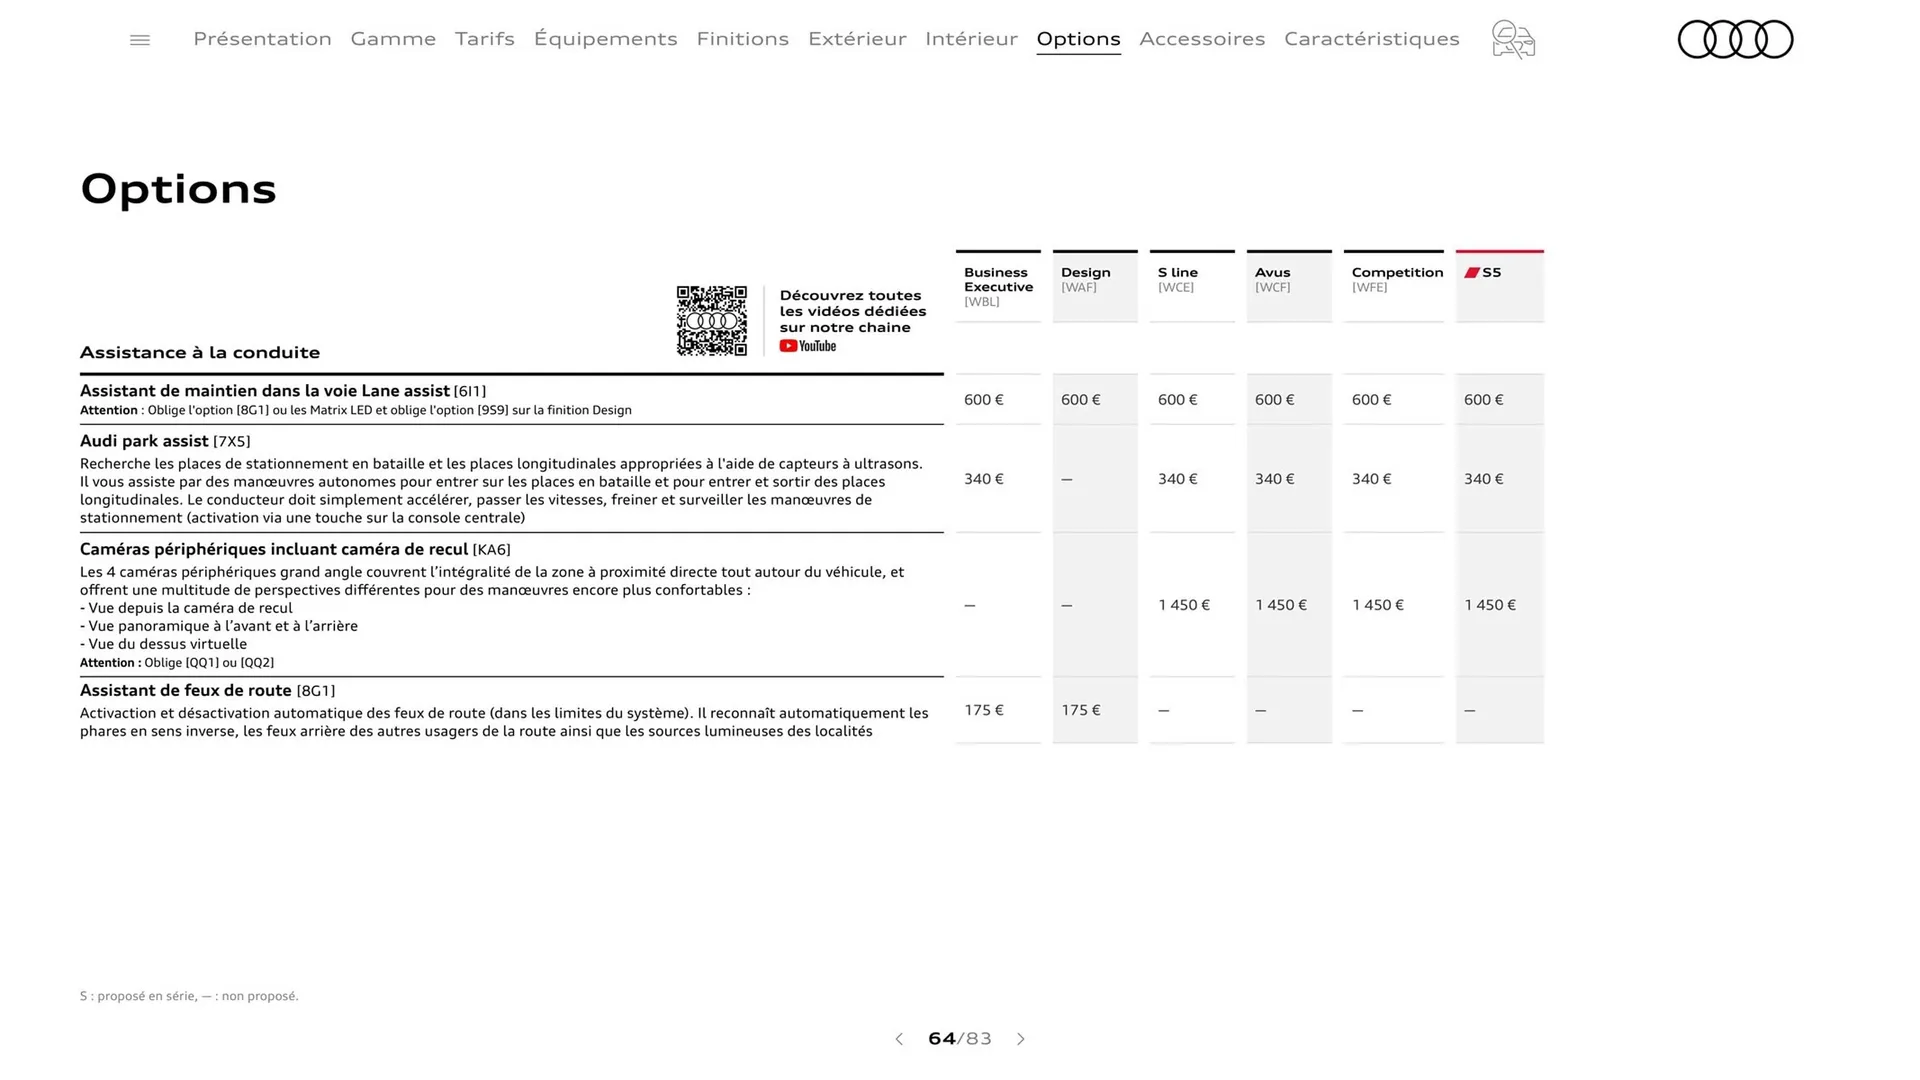Click Lane assist 600 € under S5
The image size is (1920, 1080).
[1484, 400]
